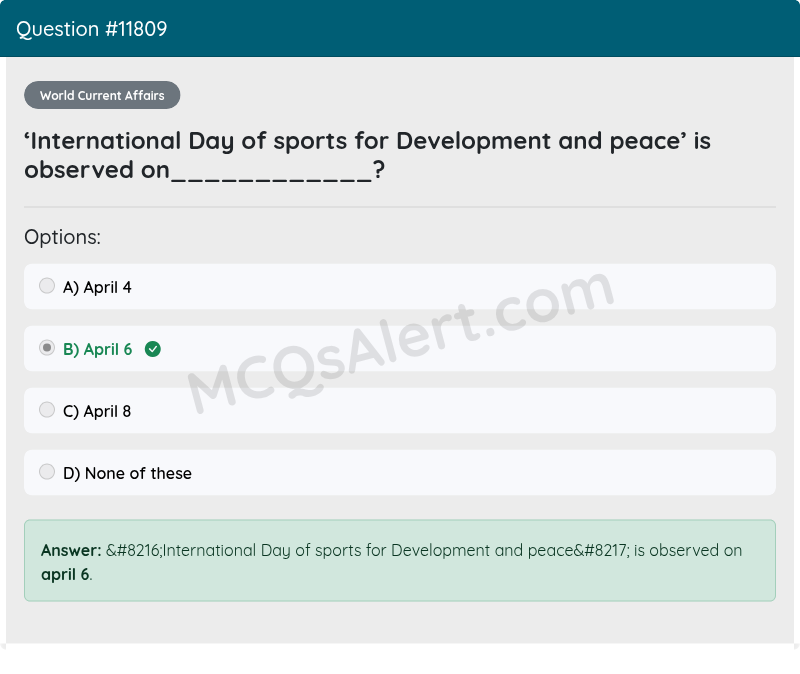800x674 pixels.
Task: Click the Answer explanation box
Action: 400,562
